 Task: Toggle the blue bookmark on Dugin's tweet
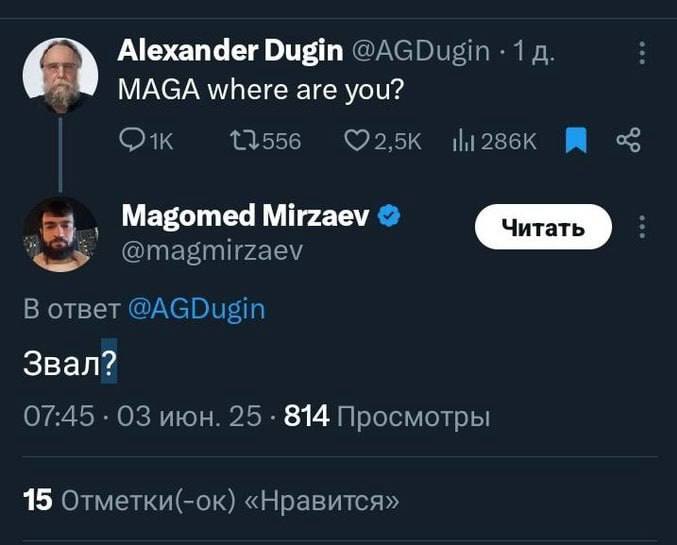pos(575,143)
